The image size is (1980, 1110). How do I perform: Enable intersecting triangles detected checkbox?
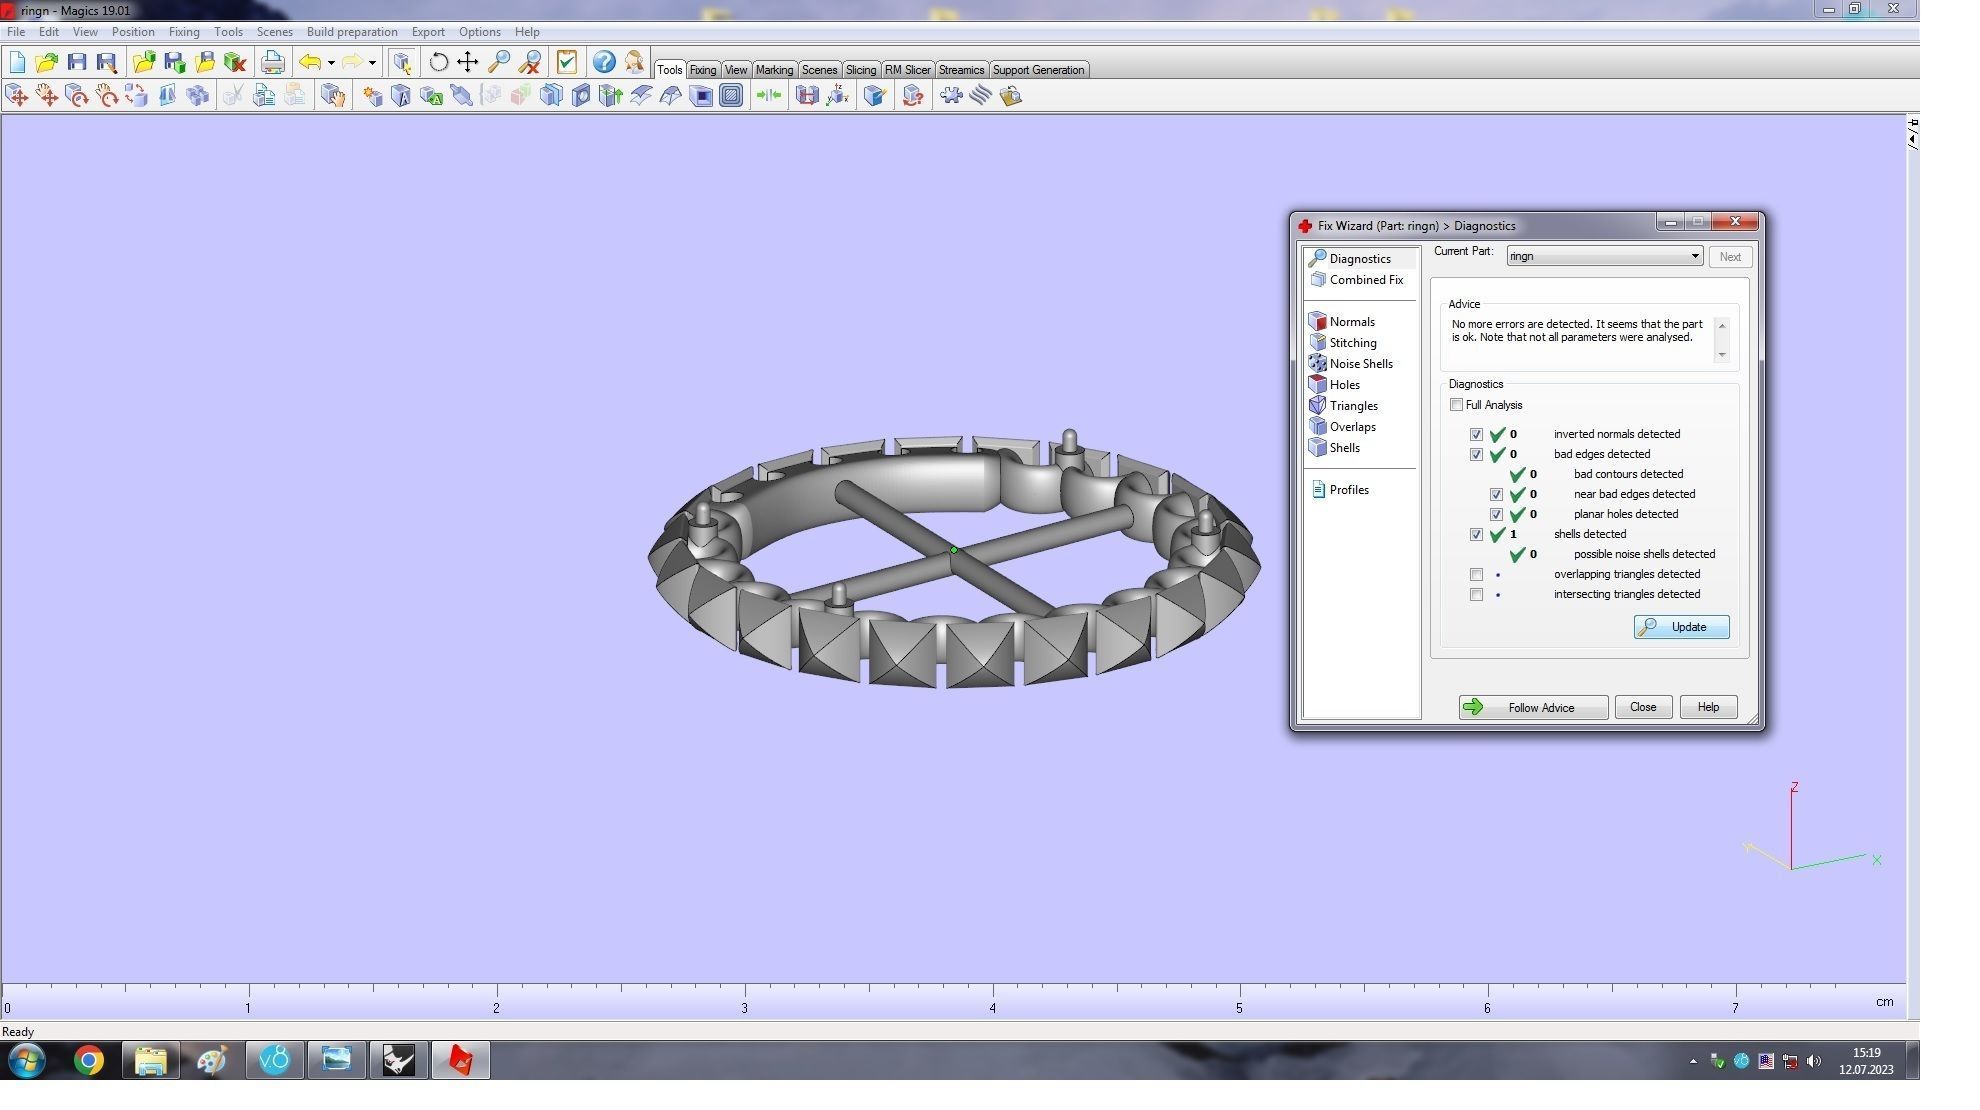(x=1476, y=595)
